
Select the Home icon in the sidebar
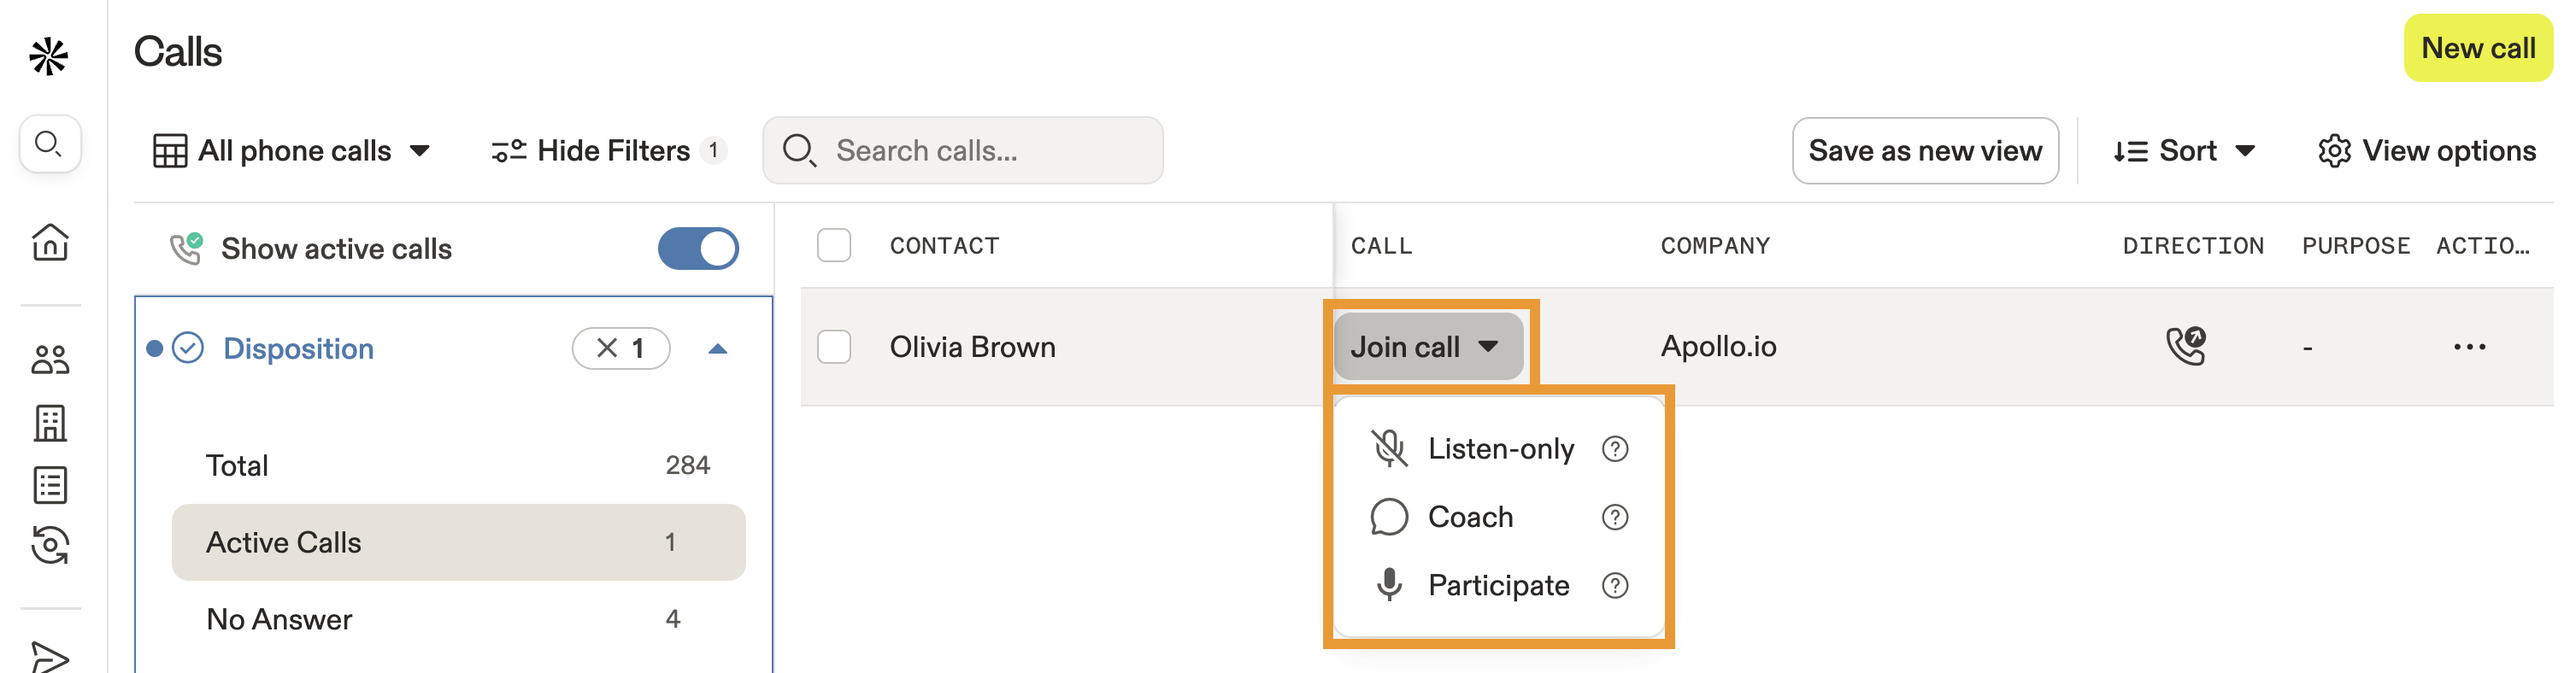[x=51, y=242]
